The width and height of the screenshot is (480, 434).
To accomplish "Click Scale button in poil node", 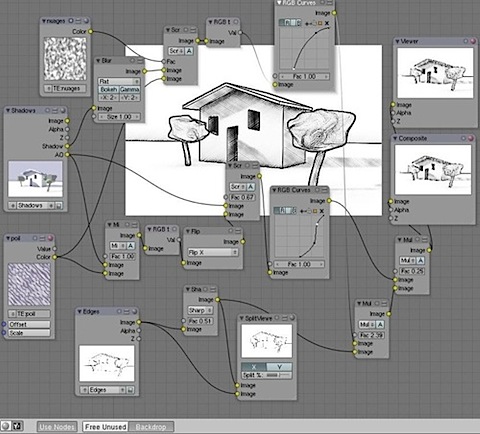I will click(29, 333).
